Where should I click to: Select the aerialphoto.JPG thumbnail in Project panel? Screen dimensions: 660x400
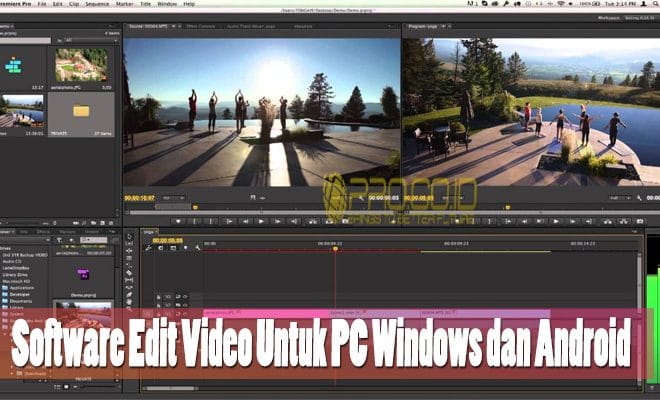tap(81, 64)
